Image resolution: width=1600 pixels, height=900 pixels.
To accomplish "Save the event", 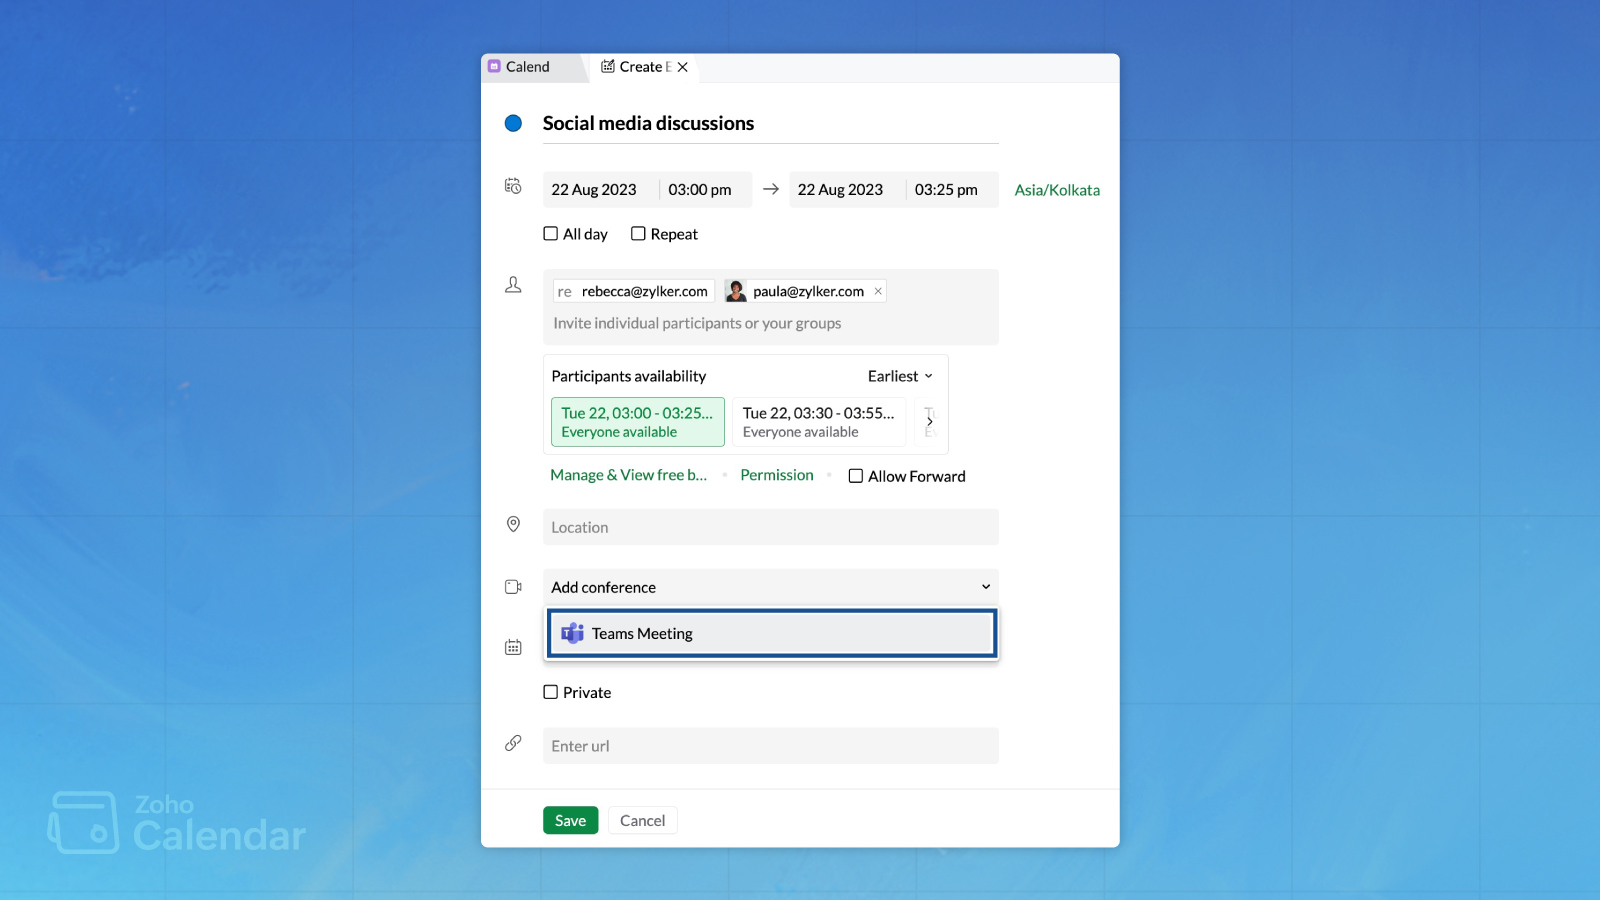I will pos(570,820).
